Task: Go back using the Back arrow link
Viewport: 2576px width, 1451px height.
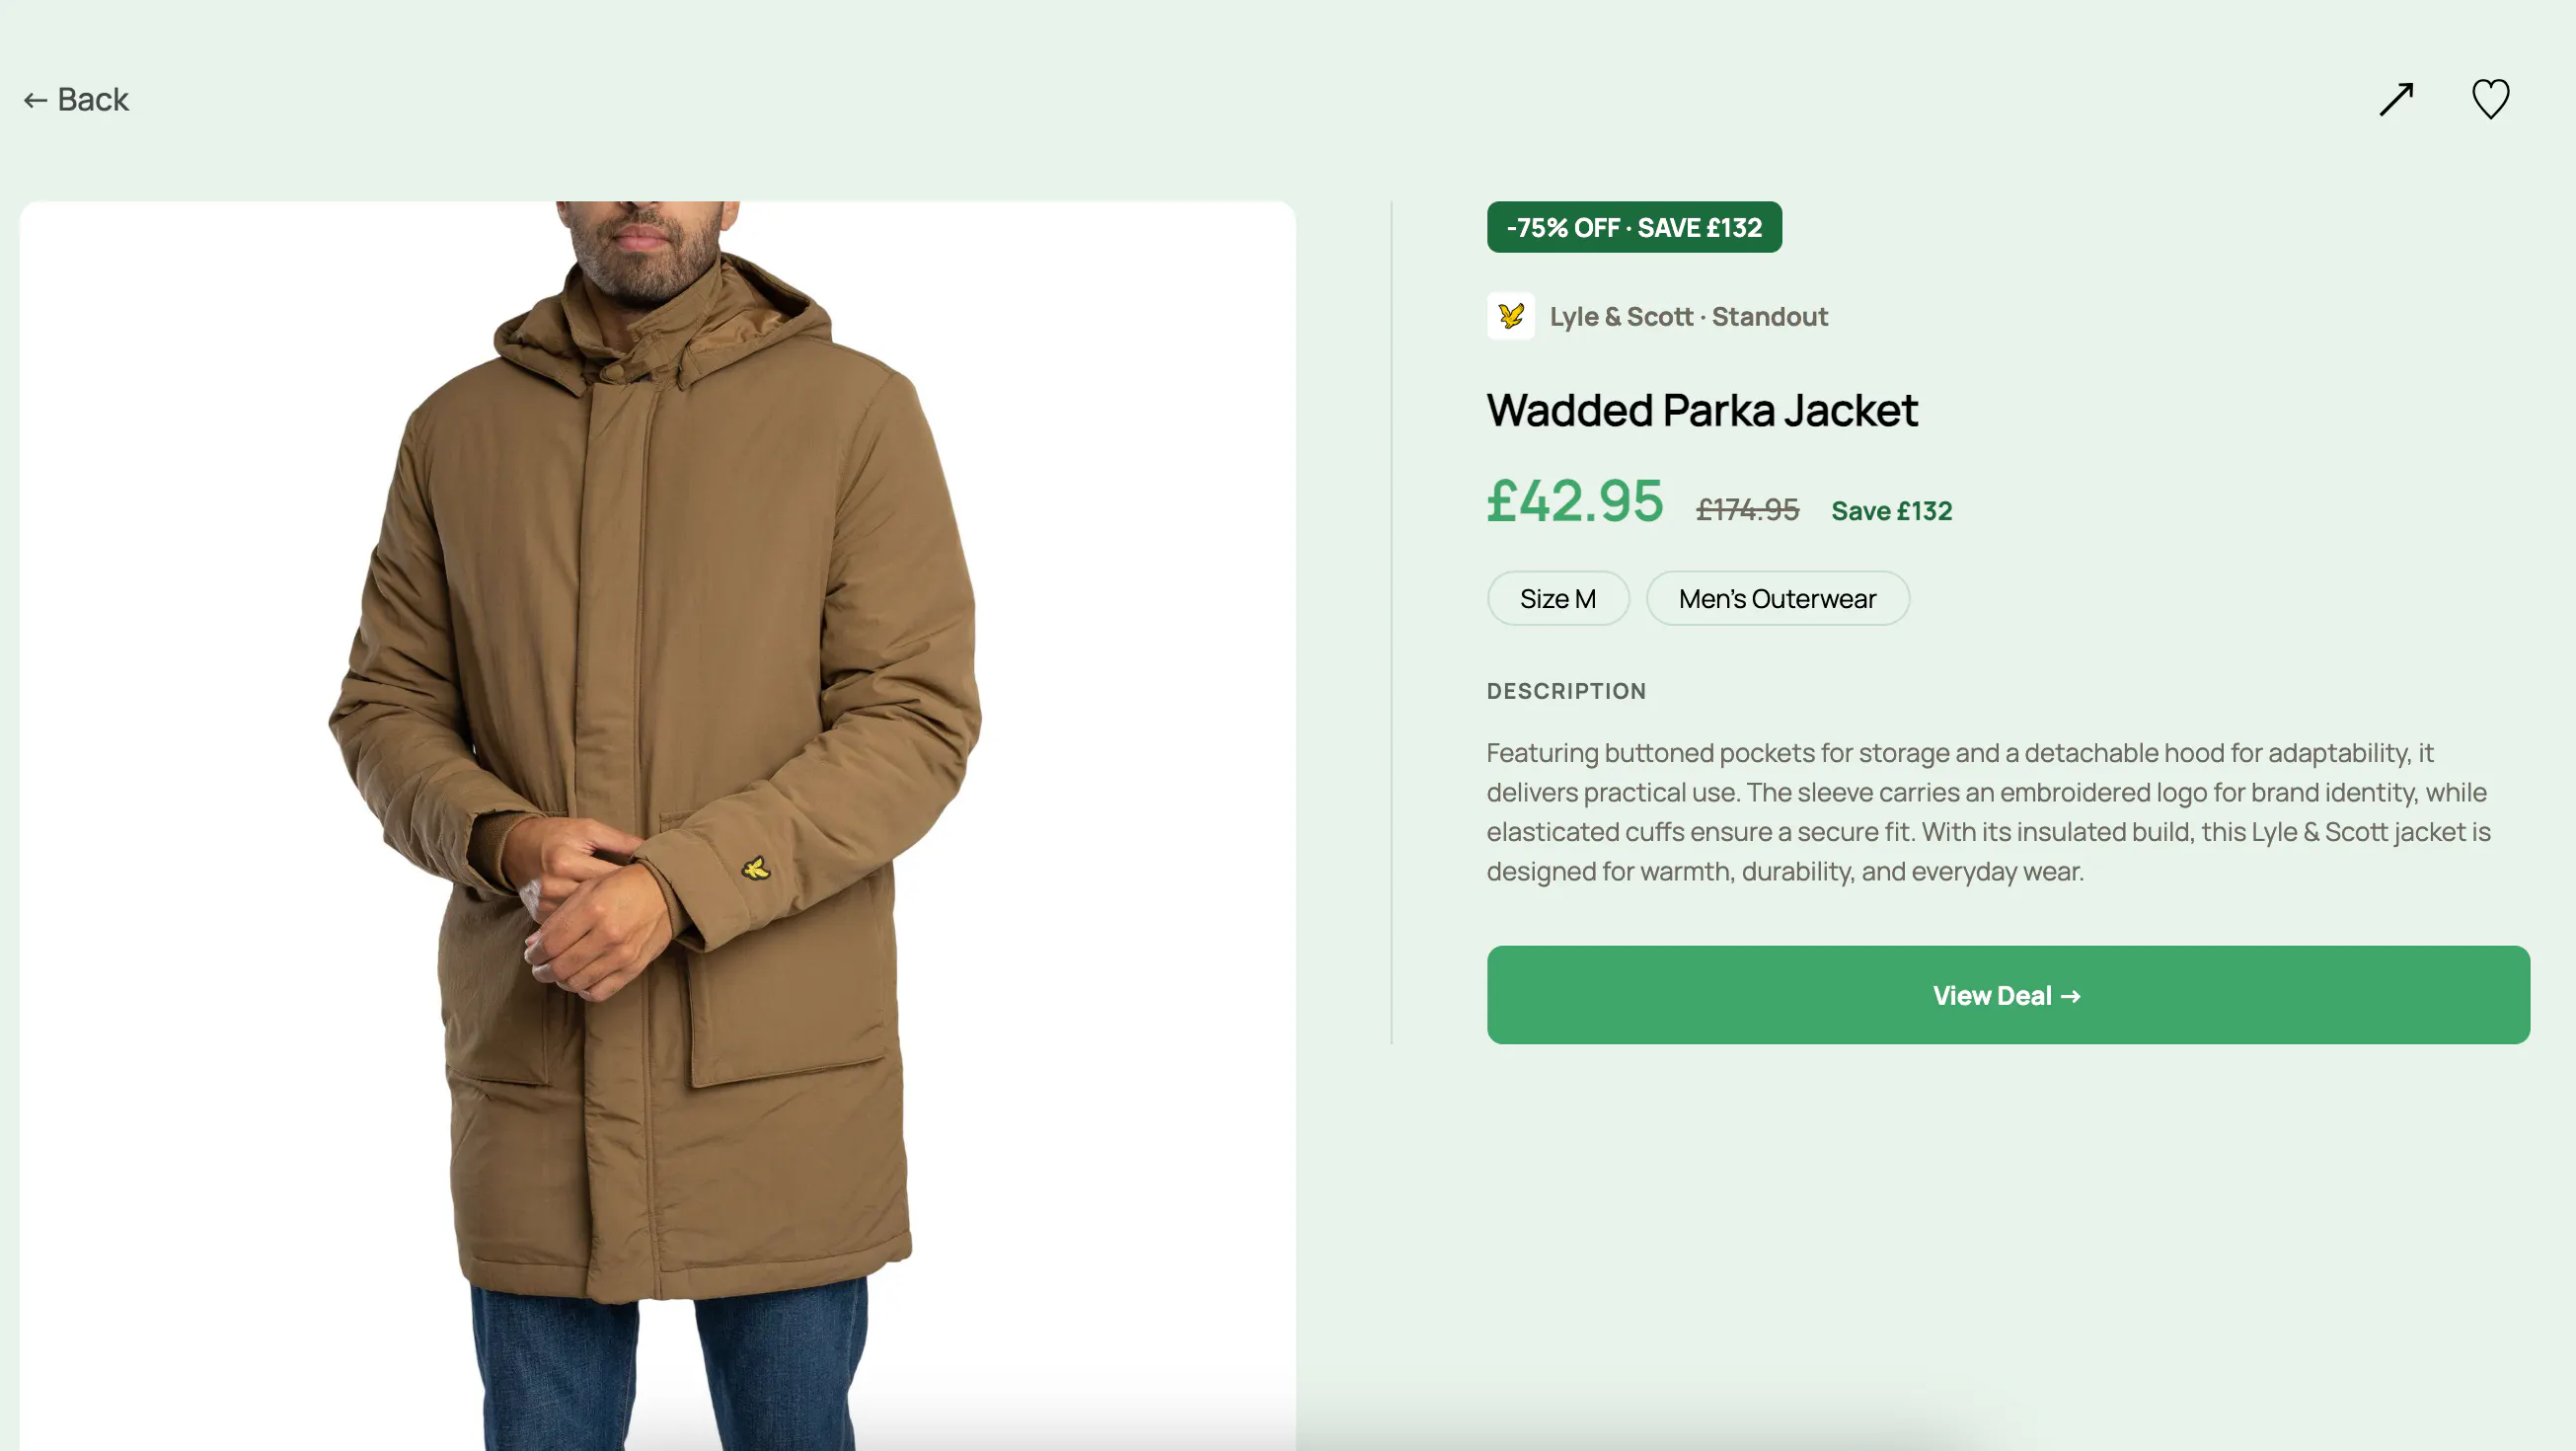Action: coord(76,100)
